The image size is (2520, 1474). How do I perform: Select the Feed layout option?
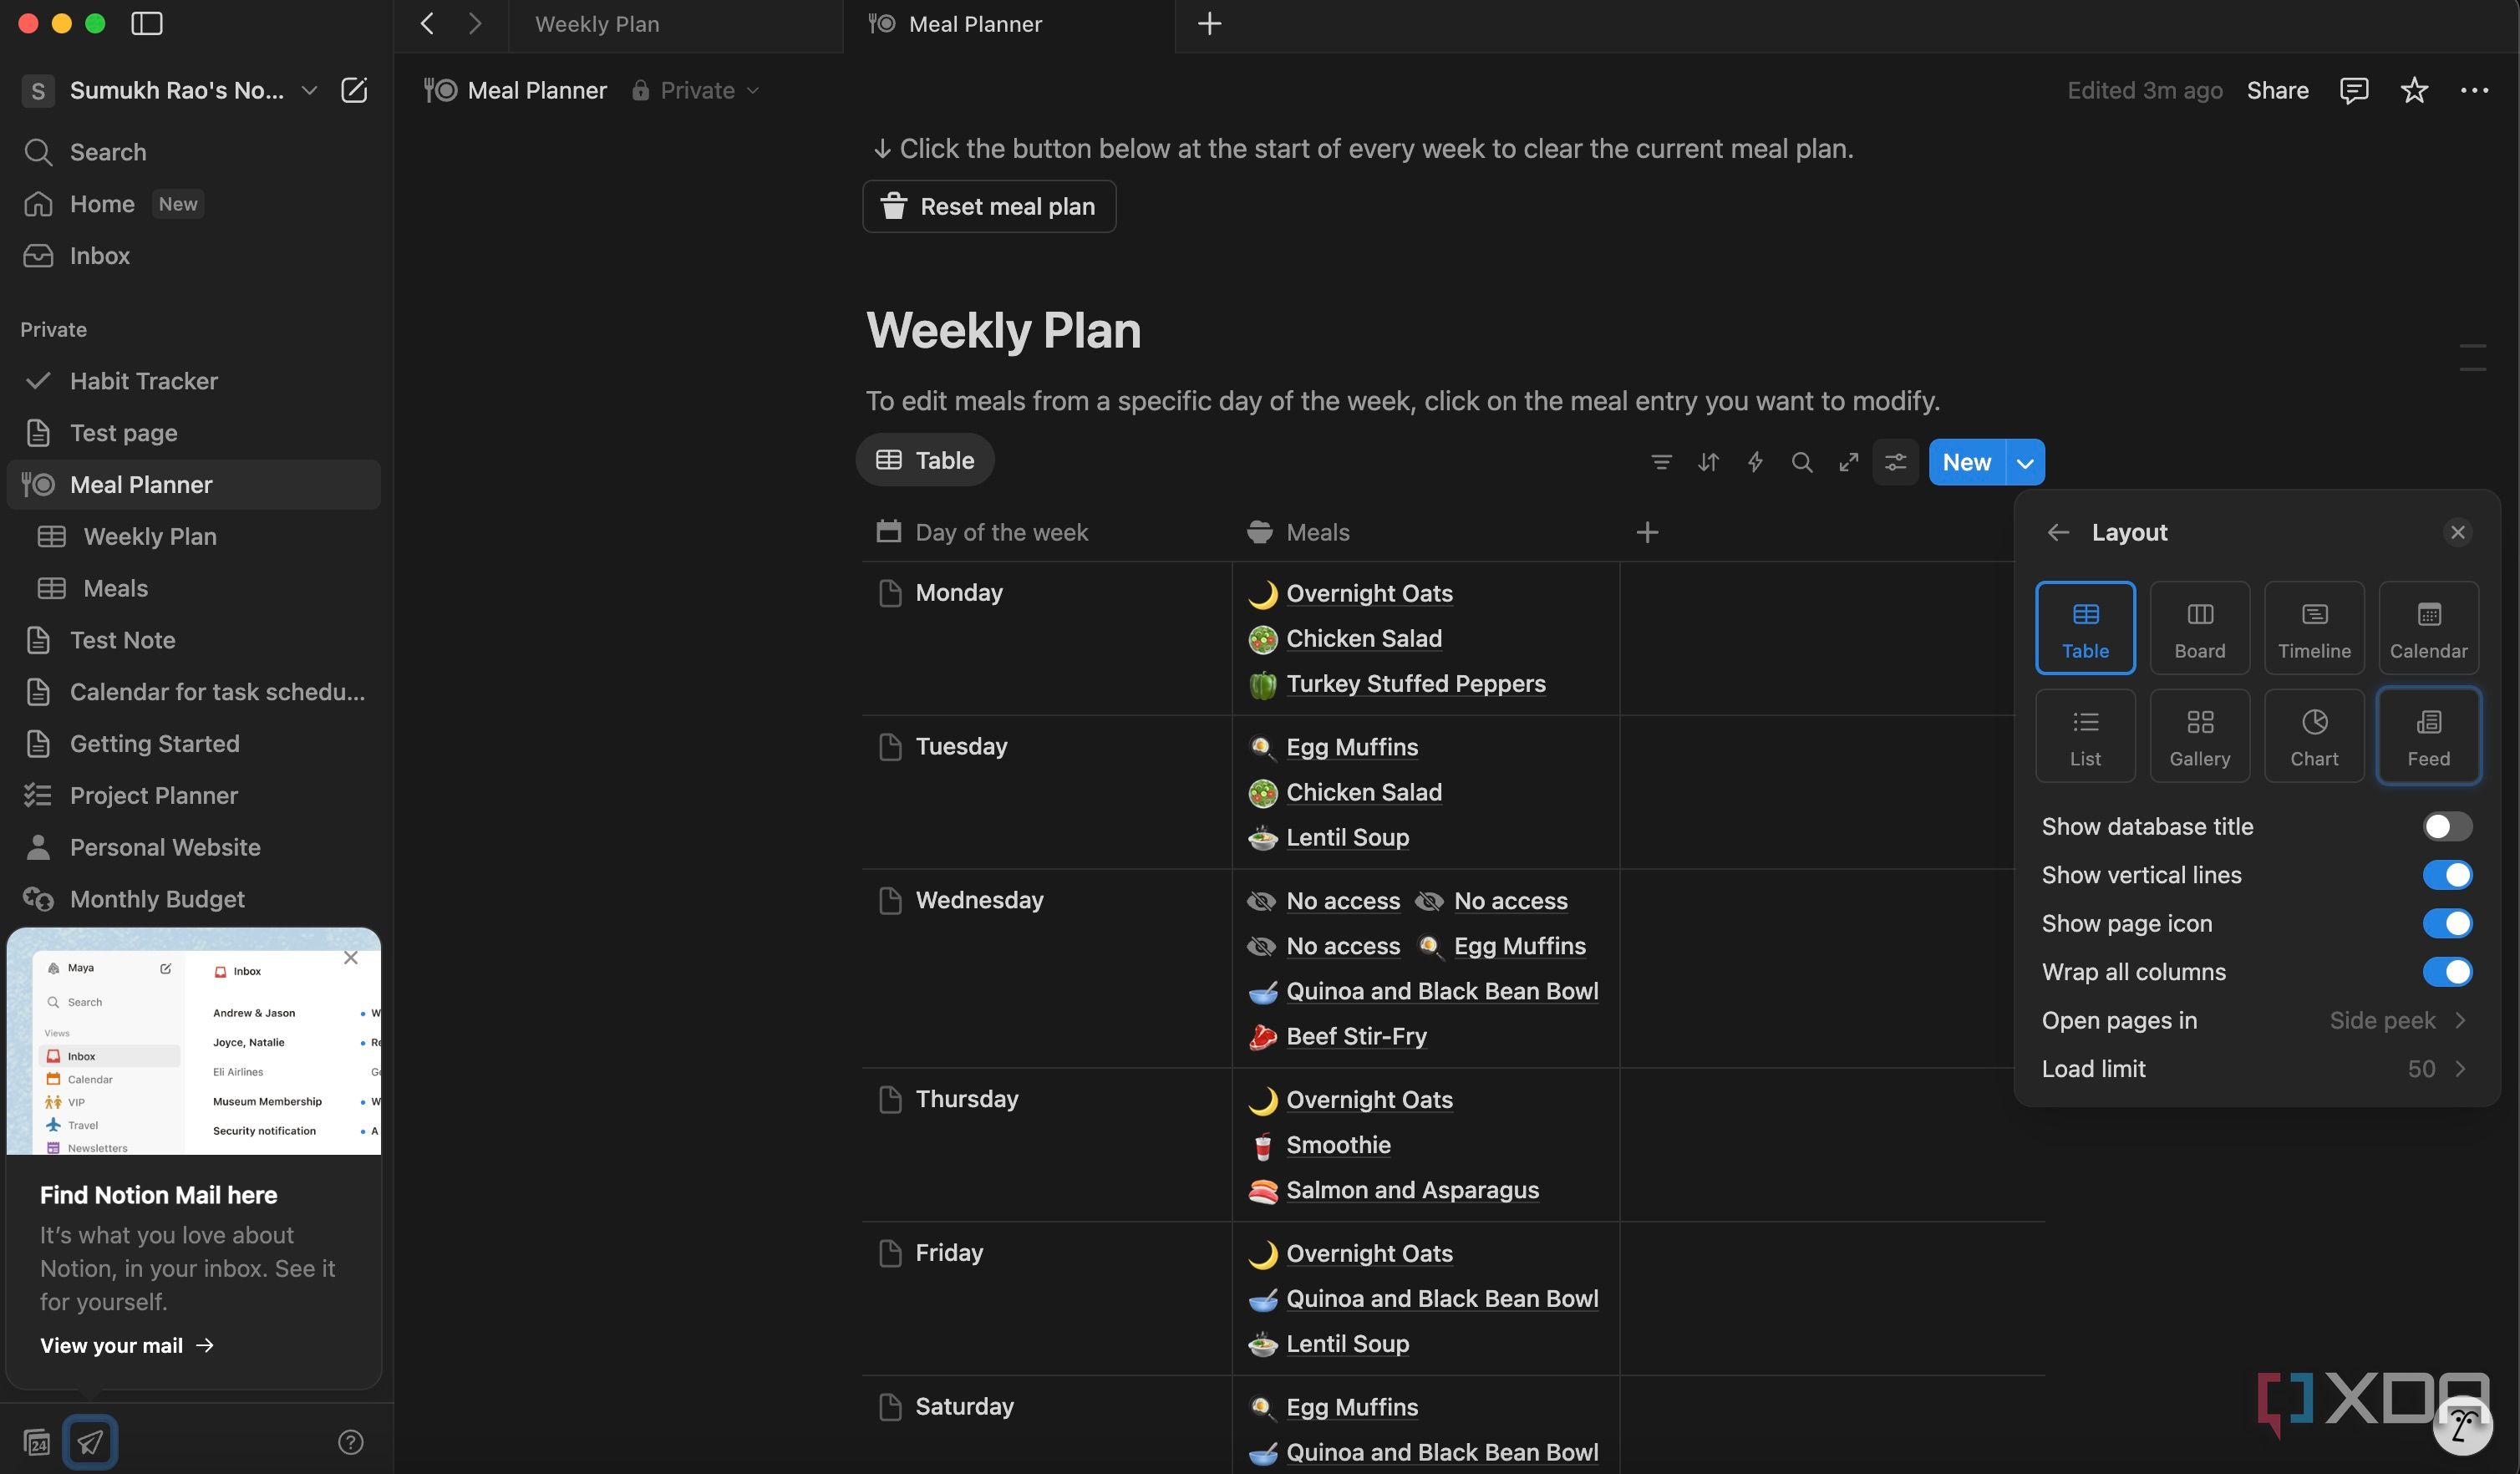[2428, 735]
